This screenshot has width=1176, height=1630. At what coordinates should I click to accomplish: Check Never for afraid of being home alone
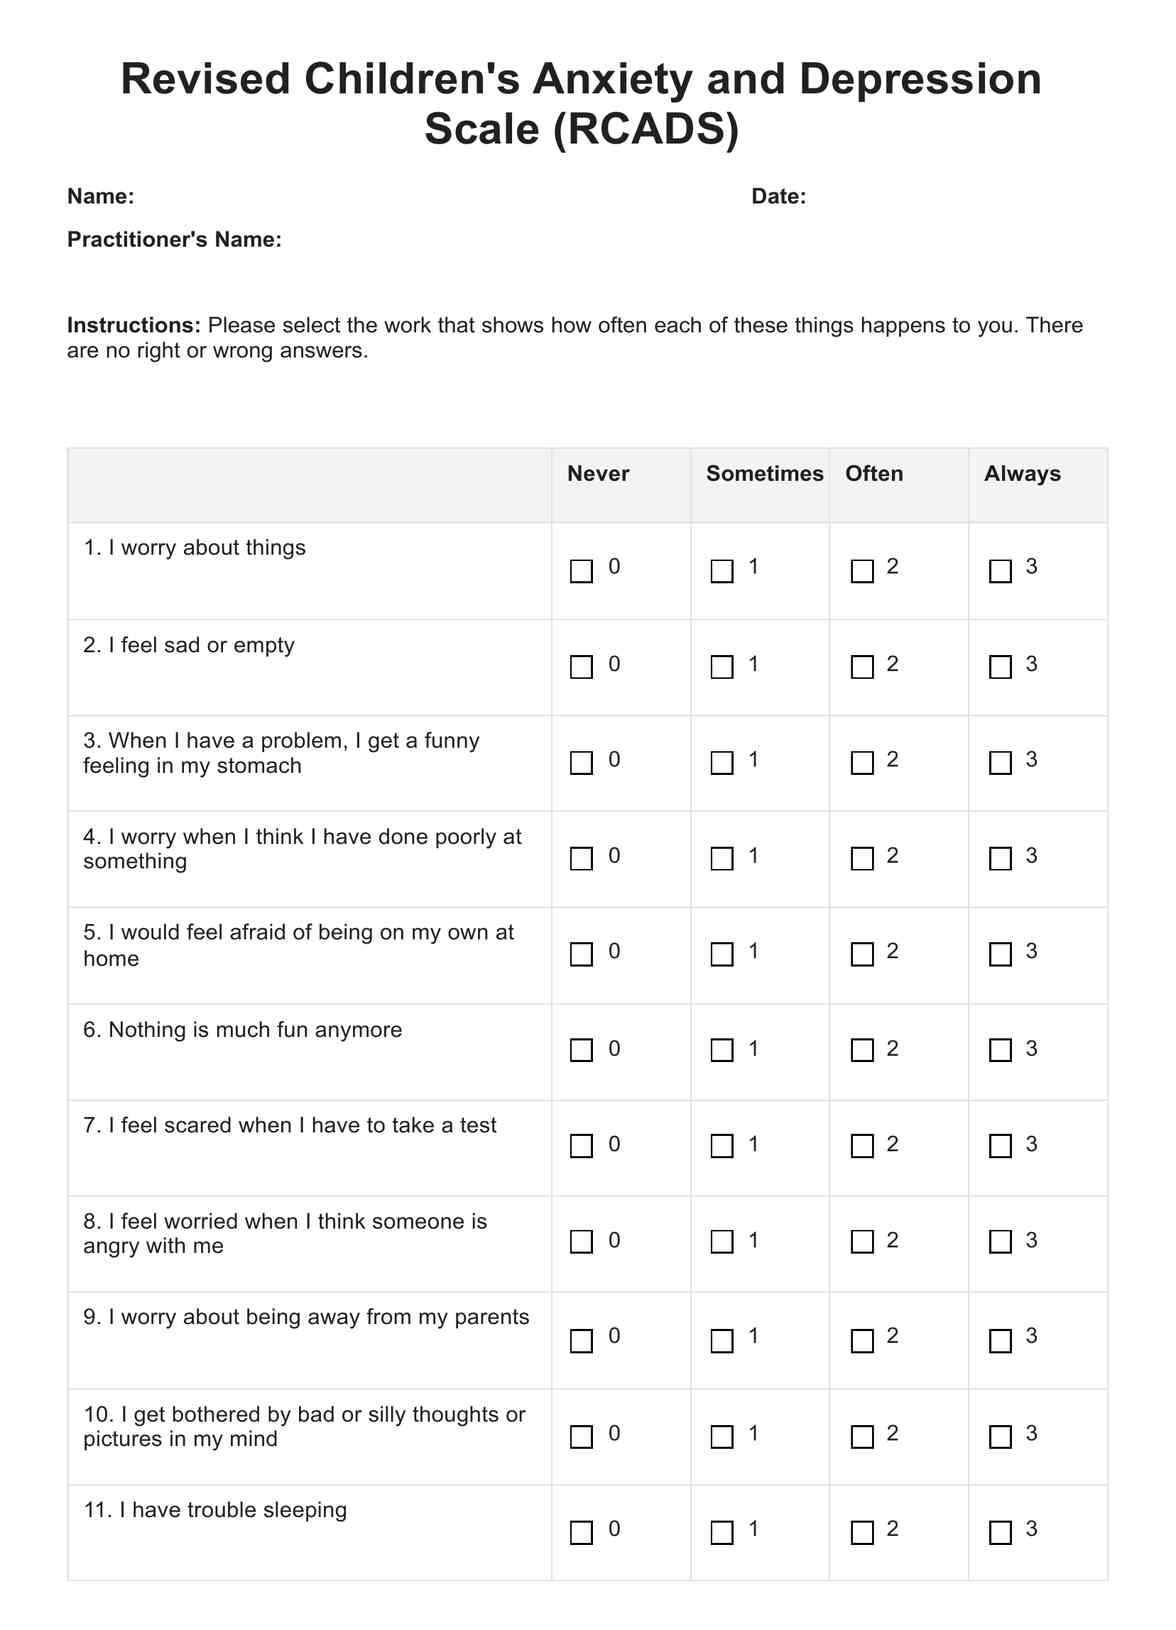point(581,954)
